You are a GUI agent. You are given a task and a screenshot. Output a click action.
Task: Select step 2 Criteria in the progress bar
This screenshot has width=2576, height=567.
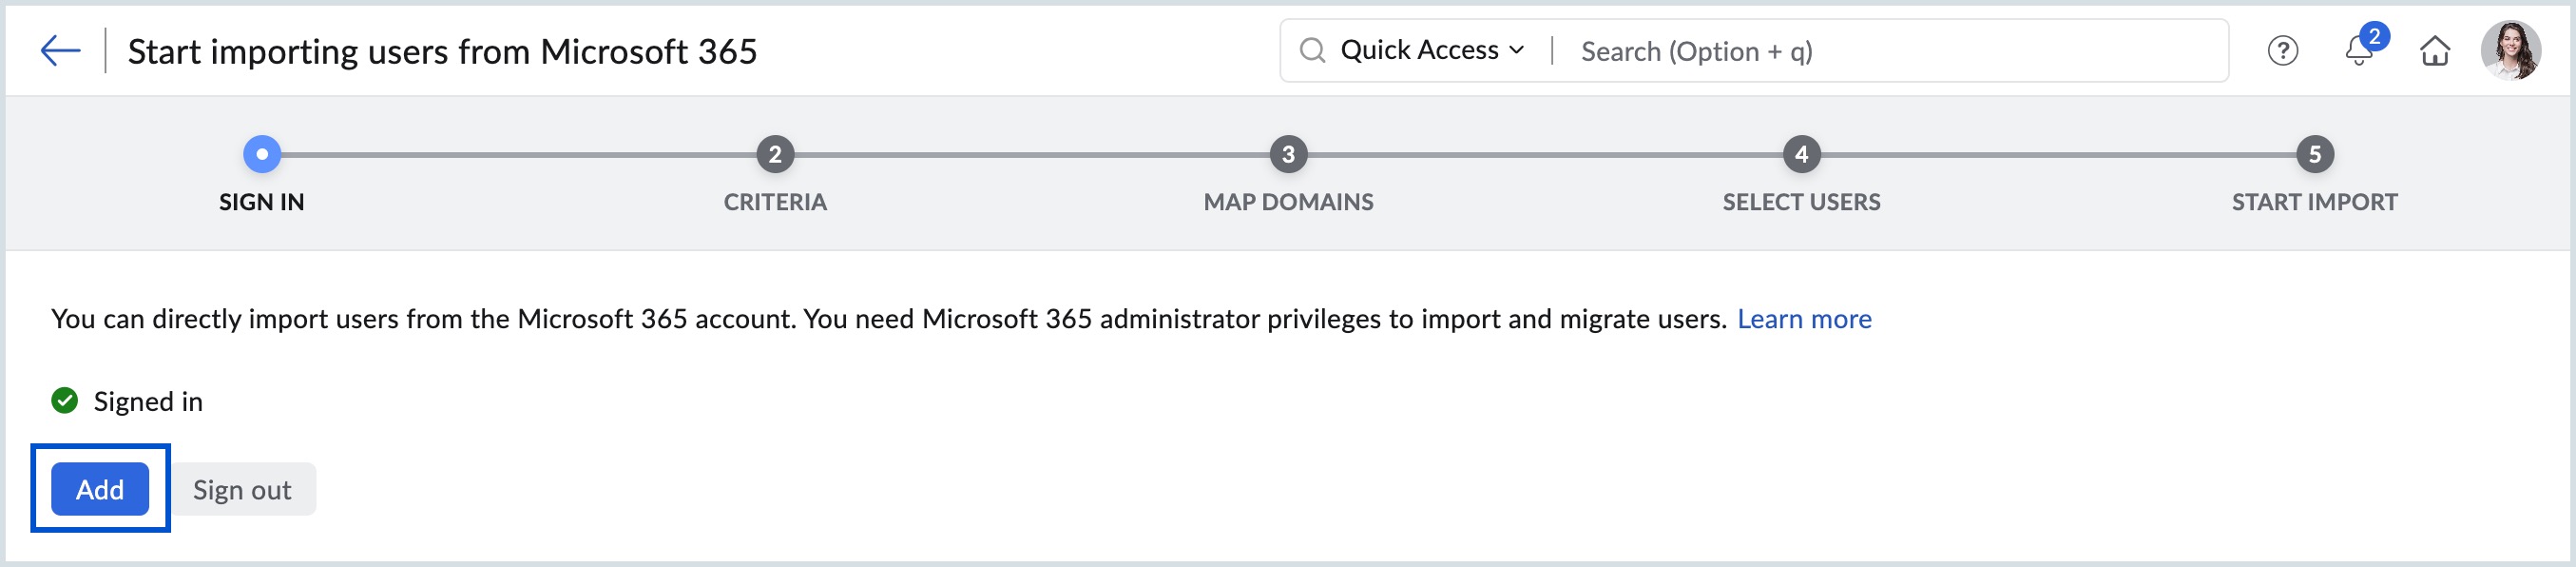click(x=775, y=153)
